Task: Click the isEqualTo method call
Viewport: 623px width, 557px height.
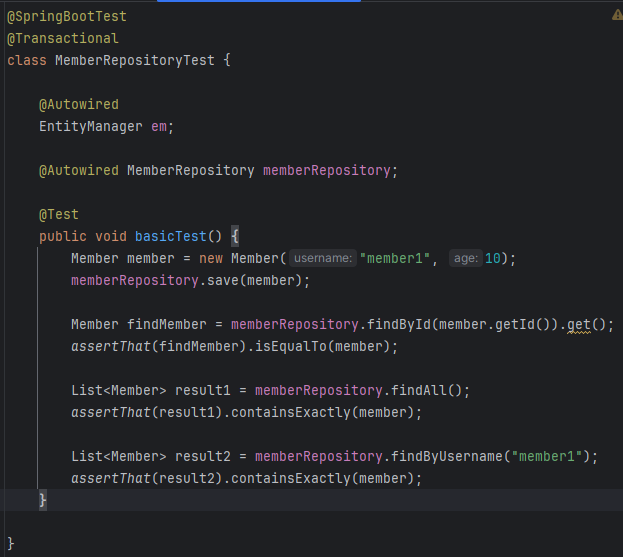Action: pos(291,346)
